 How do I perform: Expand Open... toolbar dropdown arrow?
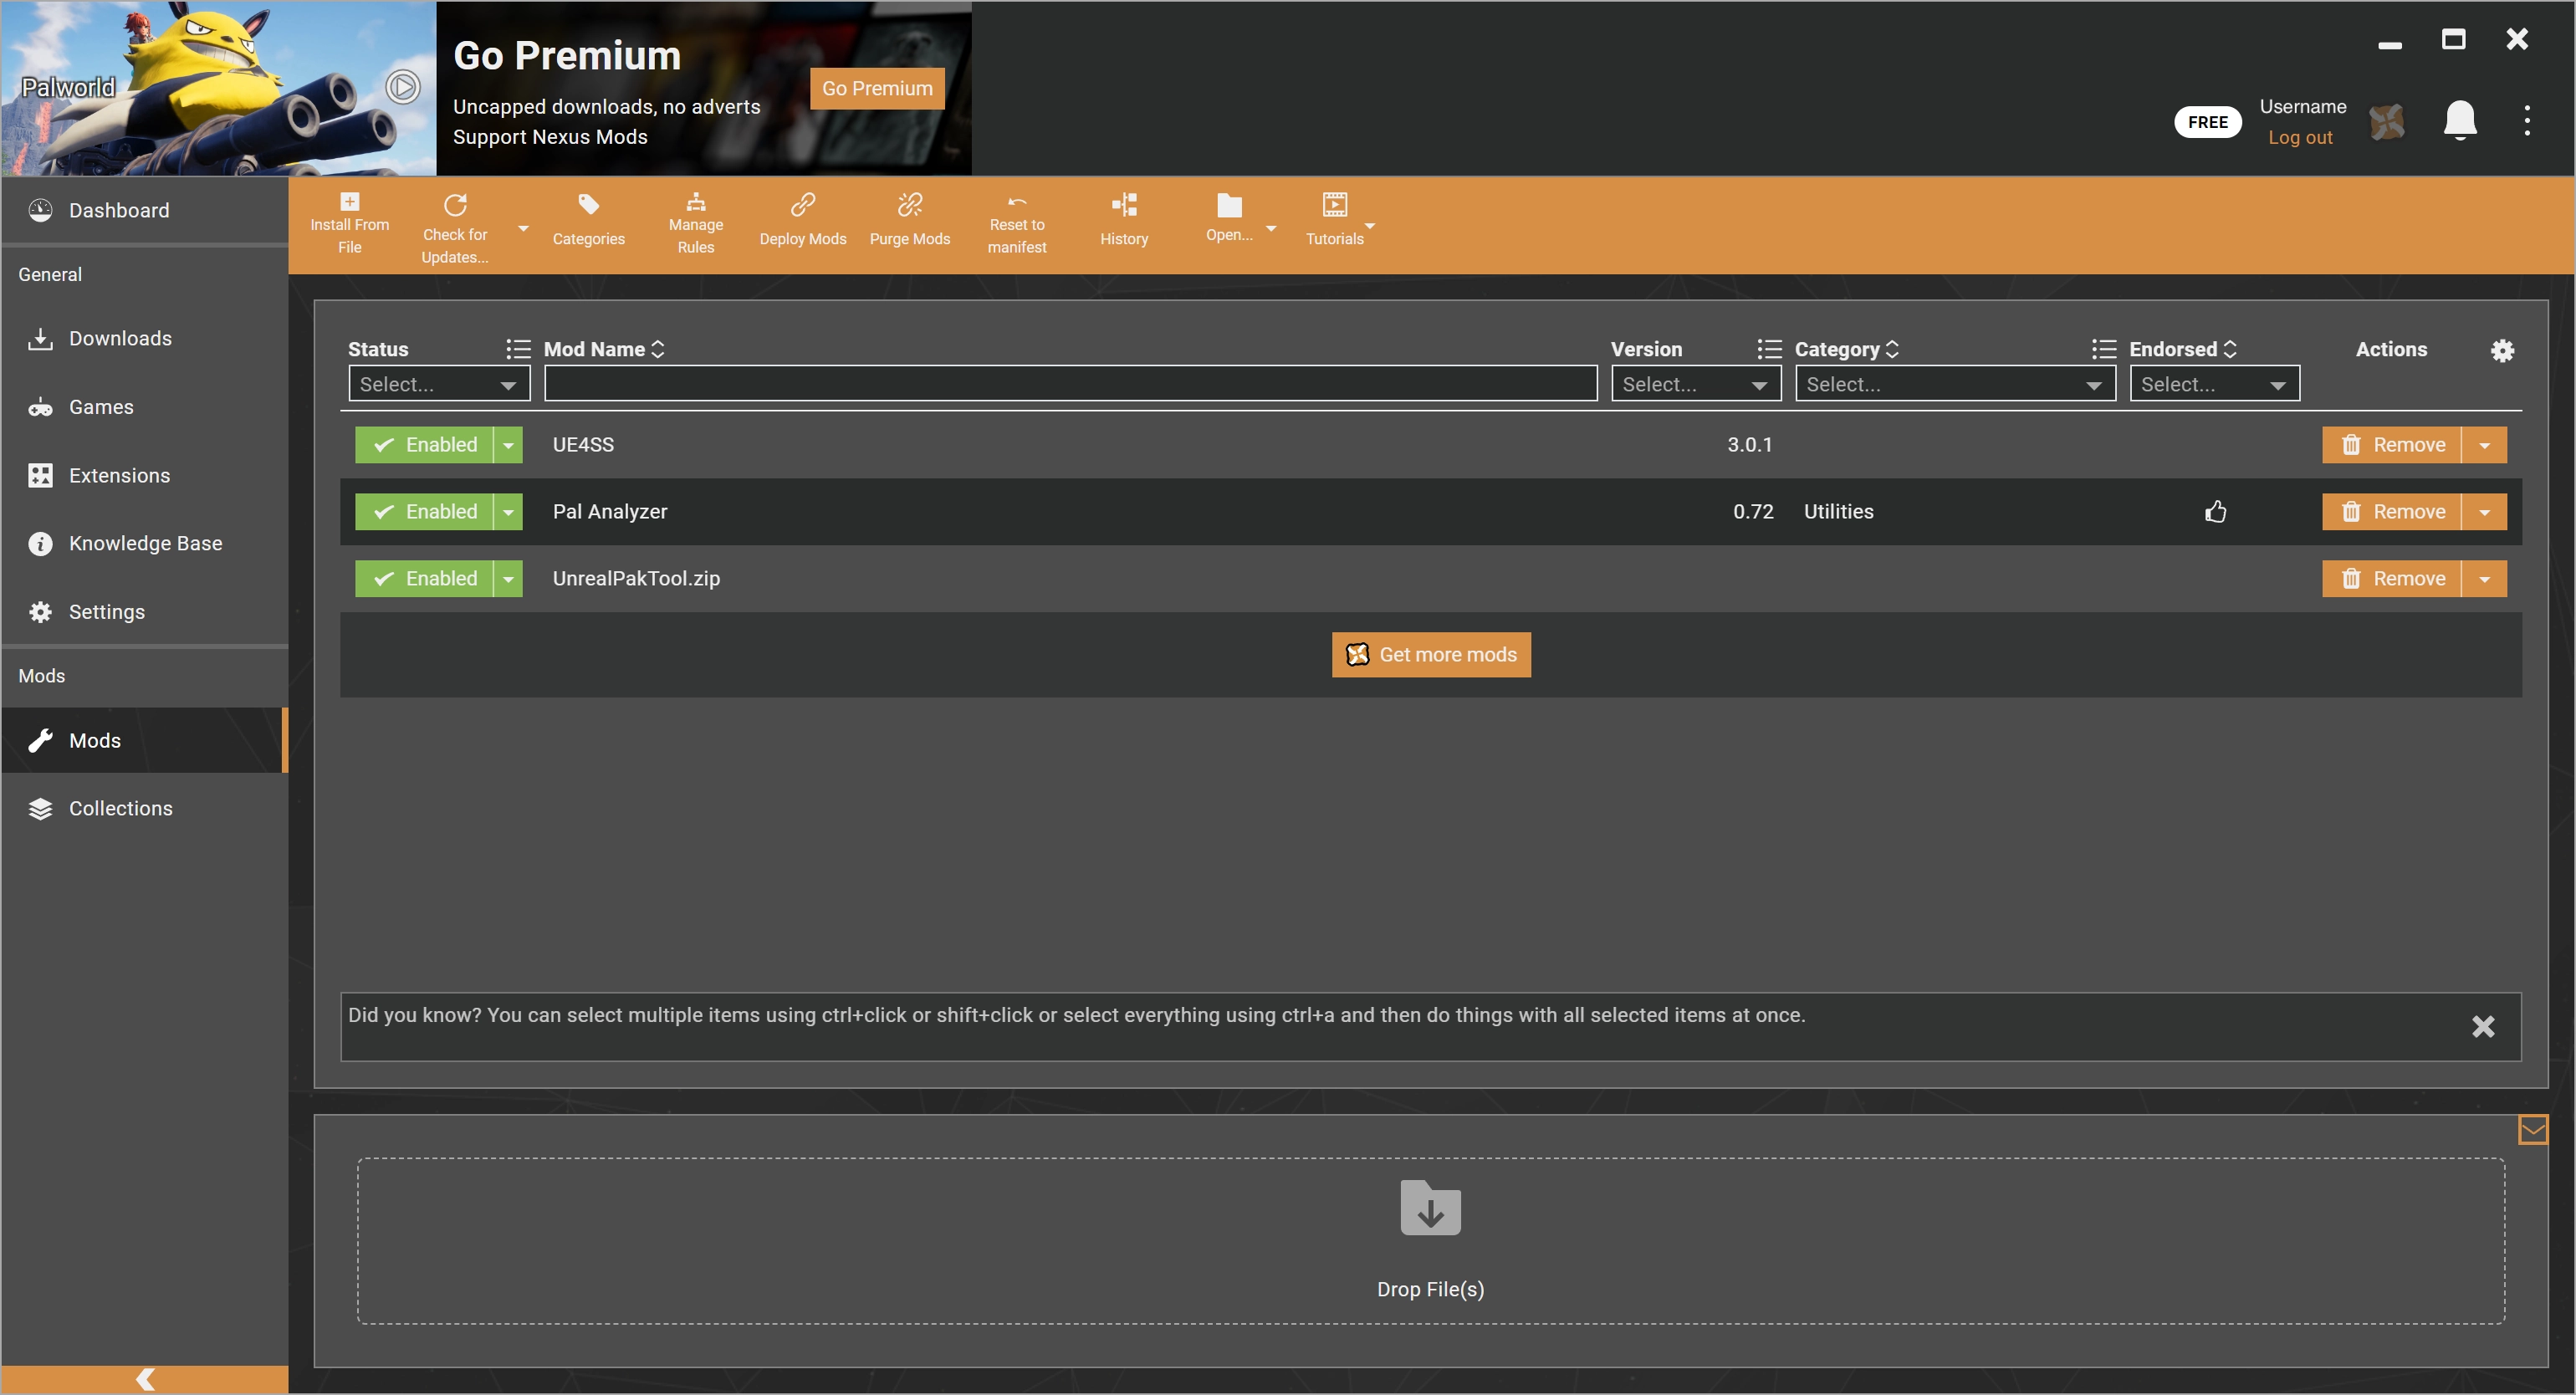point(1271,229)
